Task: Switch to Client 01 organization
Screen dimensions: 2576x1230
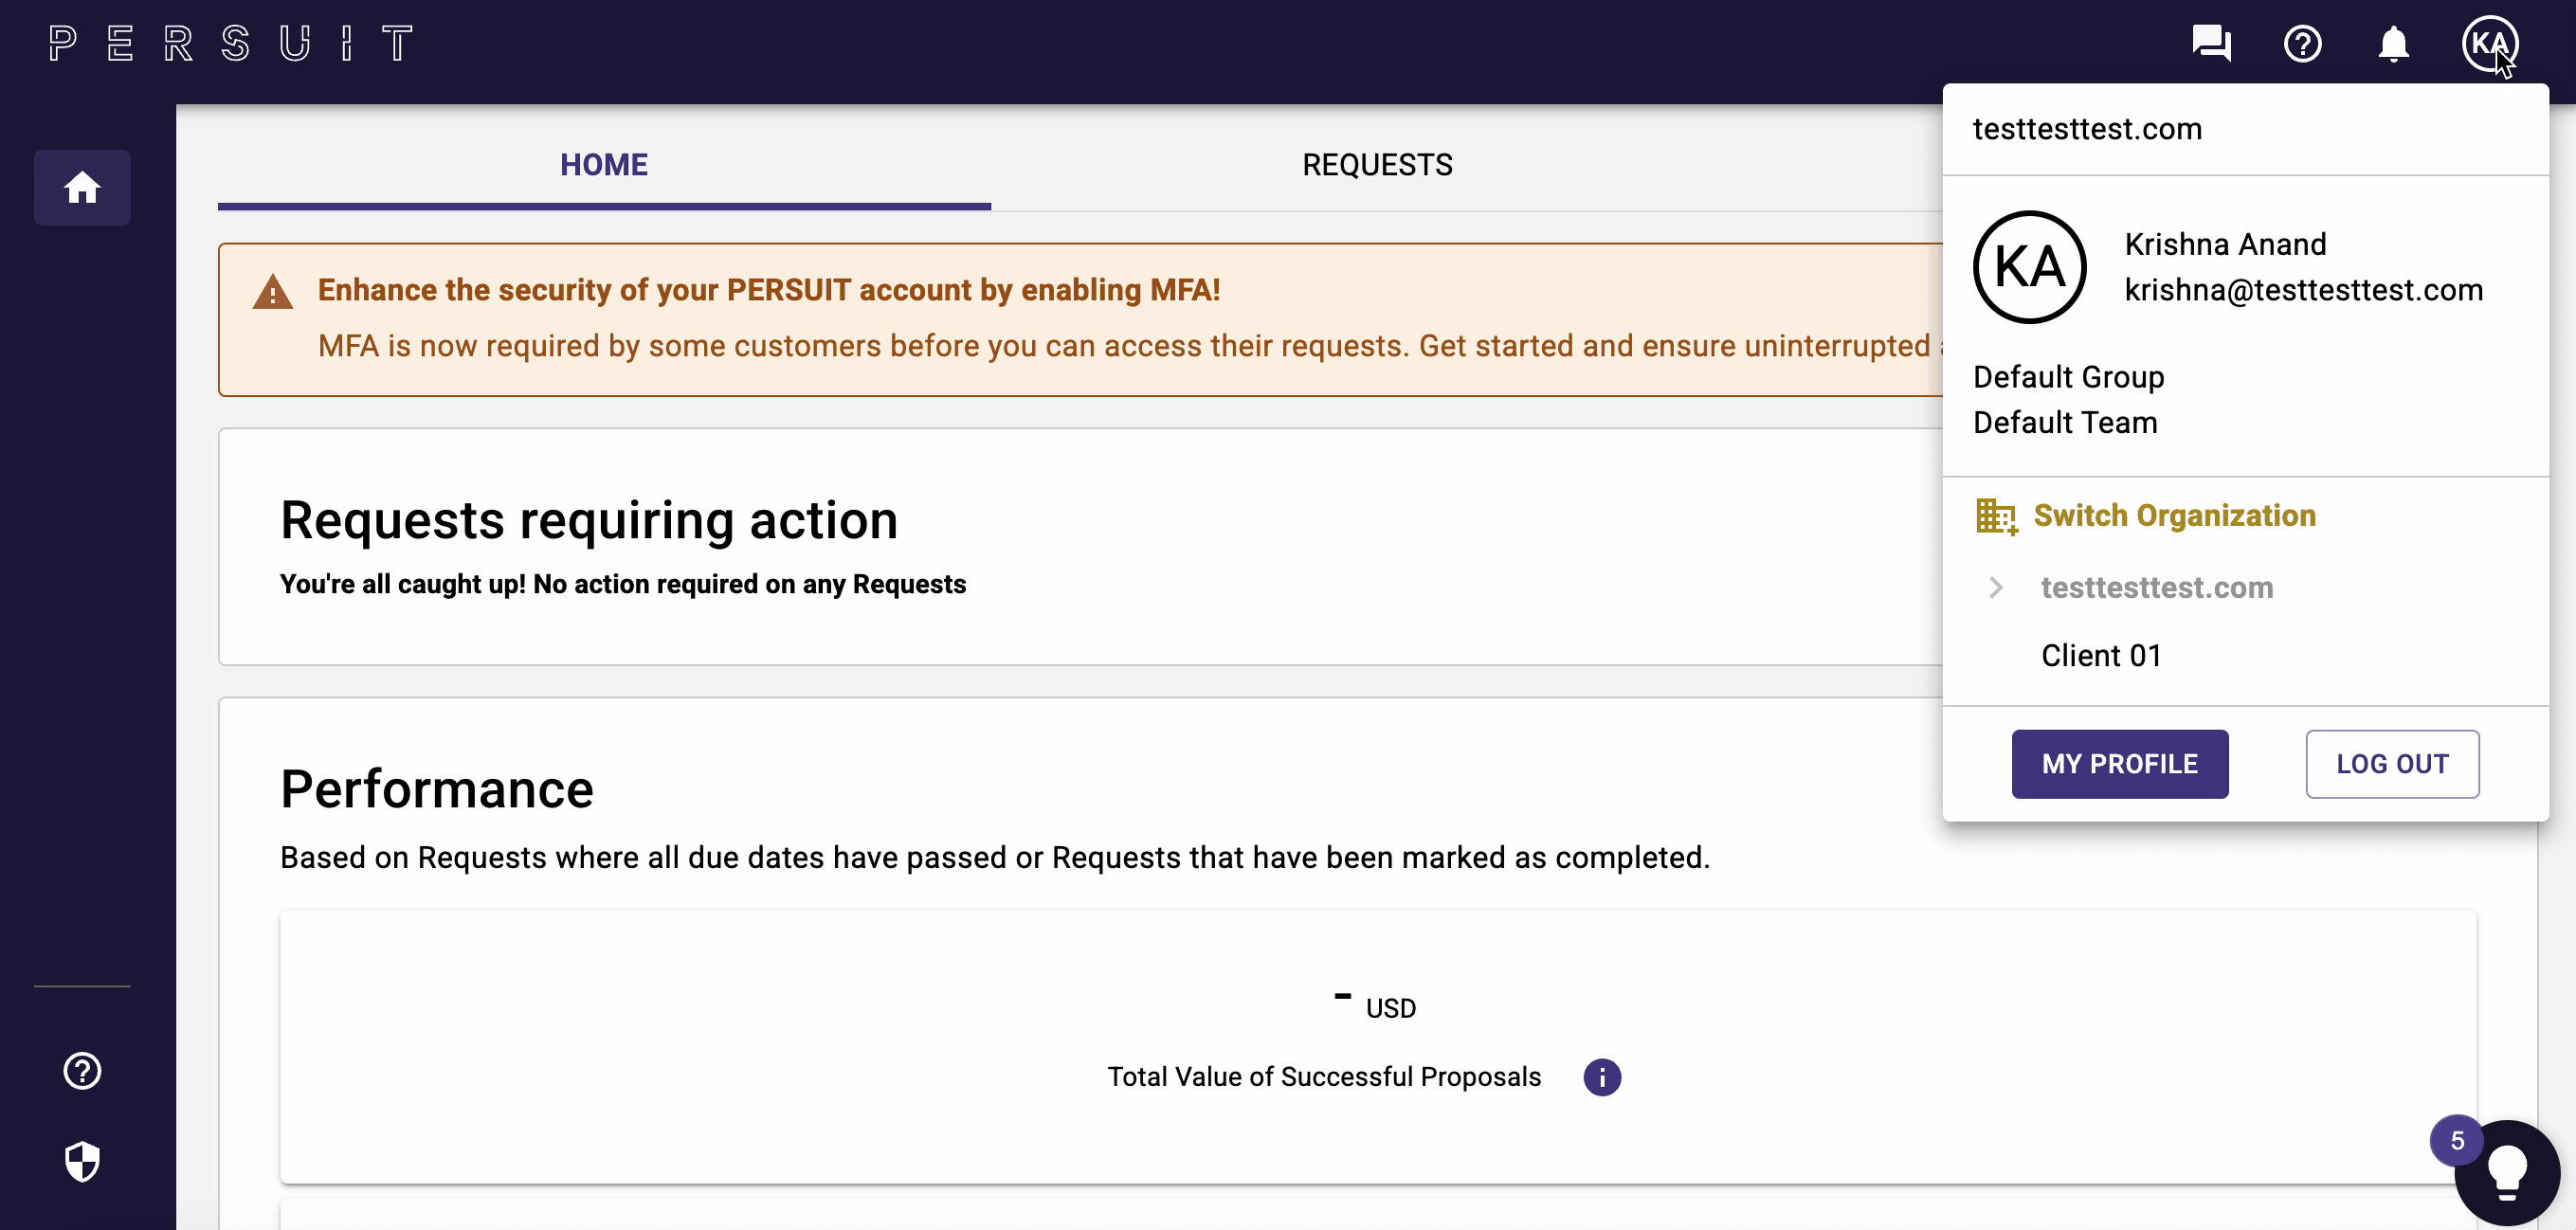Action: tap(2101, 655)
